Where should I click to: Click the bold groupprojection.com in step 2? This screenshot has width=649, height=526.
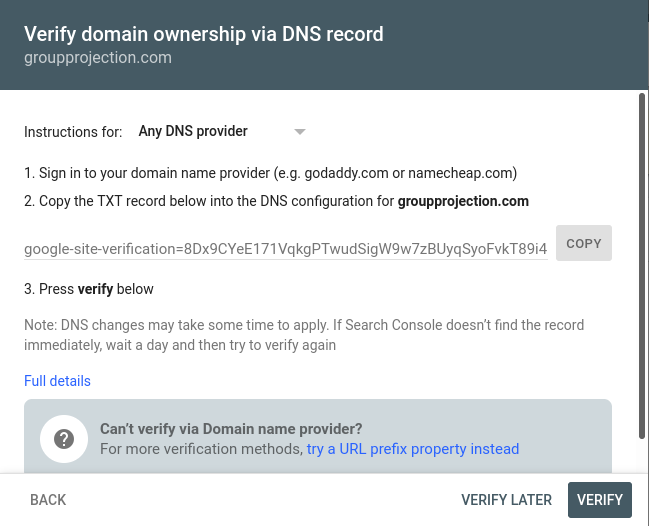463,201
